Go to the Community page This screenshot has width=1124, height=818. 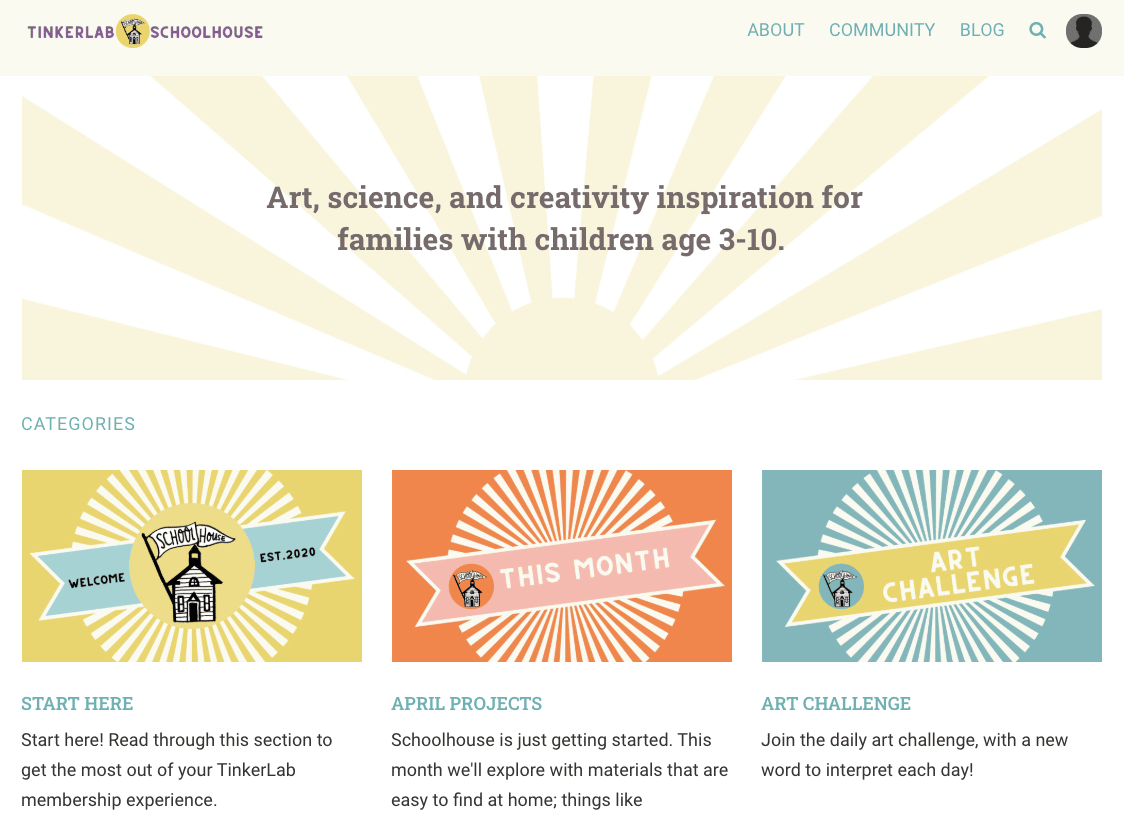click(882, 30)
